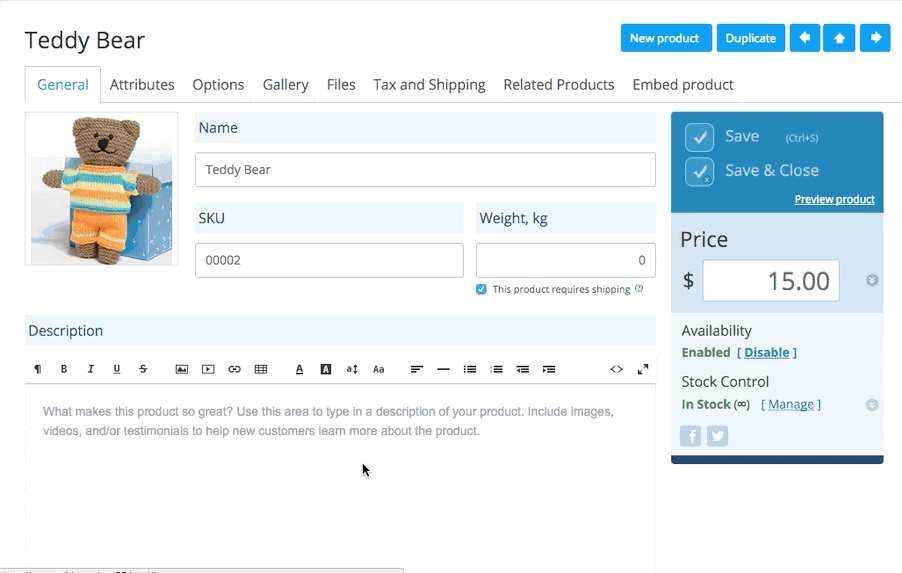Choose the text background color tool
Screen dimensions: 902x573
tap(326, 369)
